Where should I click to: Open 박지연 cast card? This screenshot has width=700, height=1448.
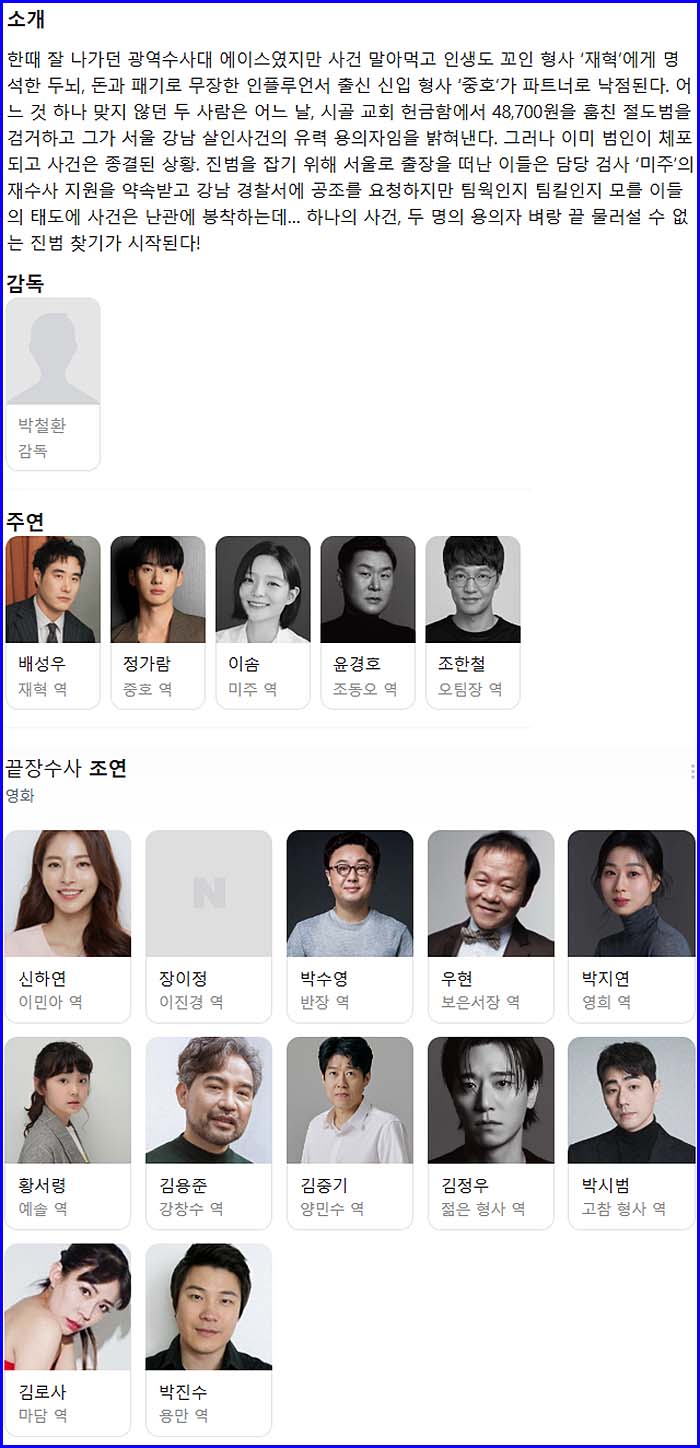click(x=632, y=926)
